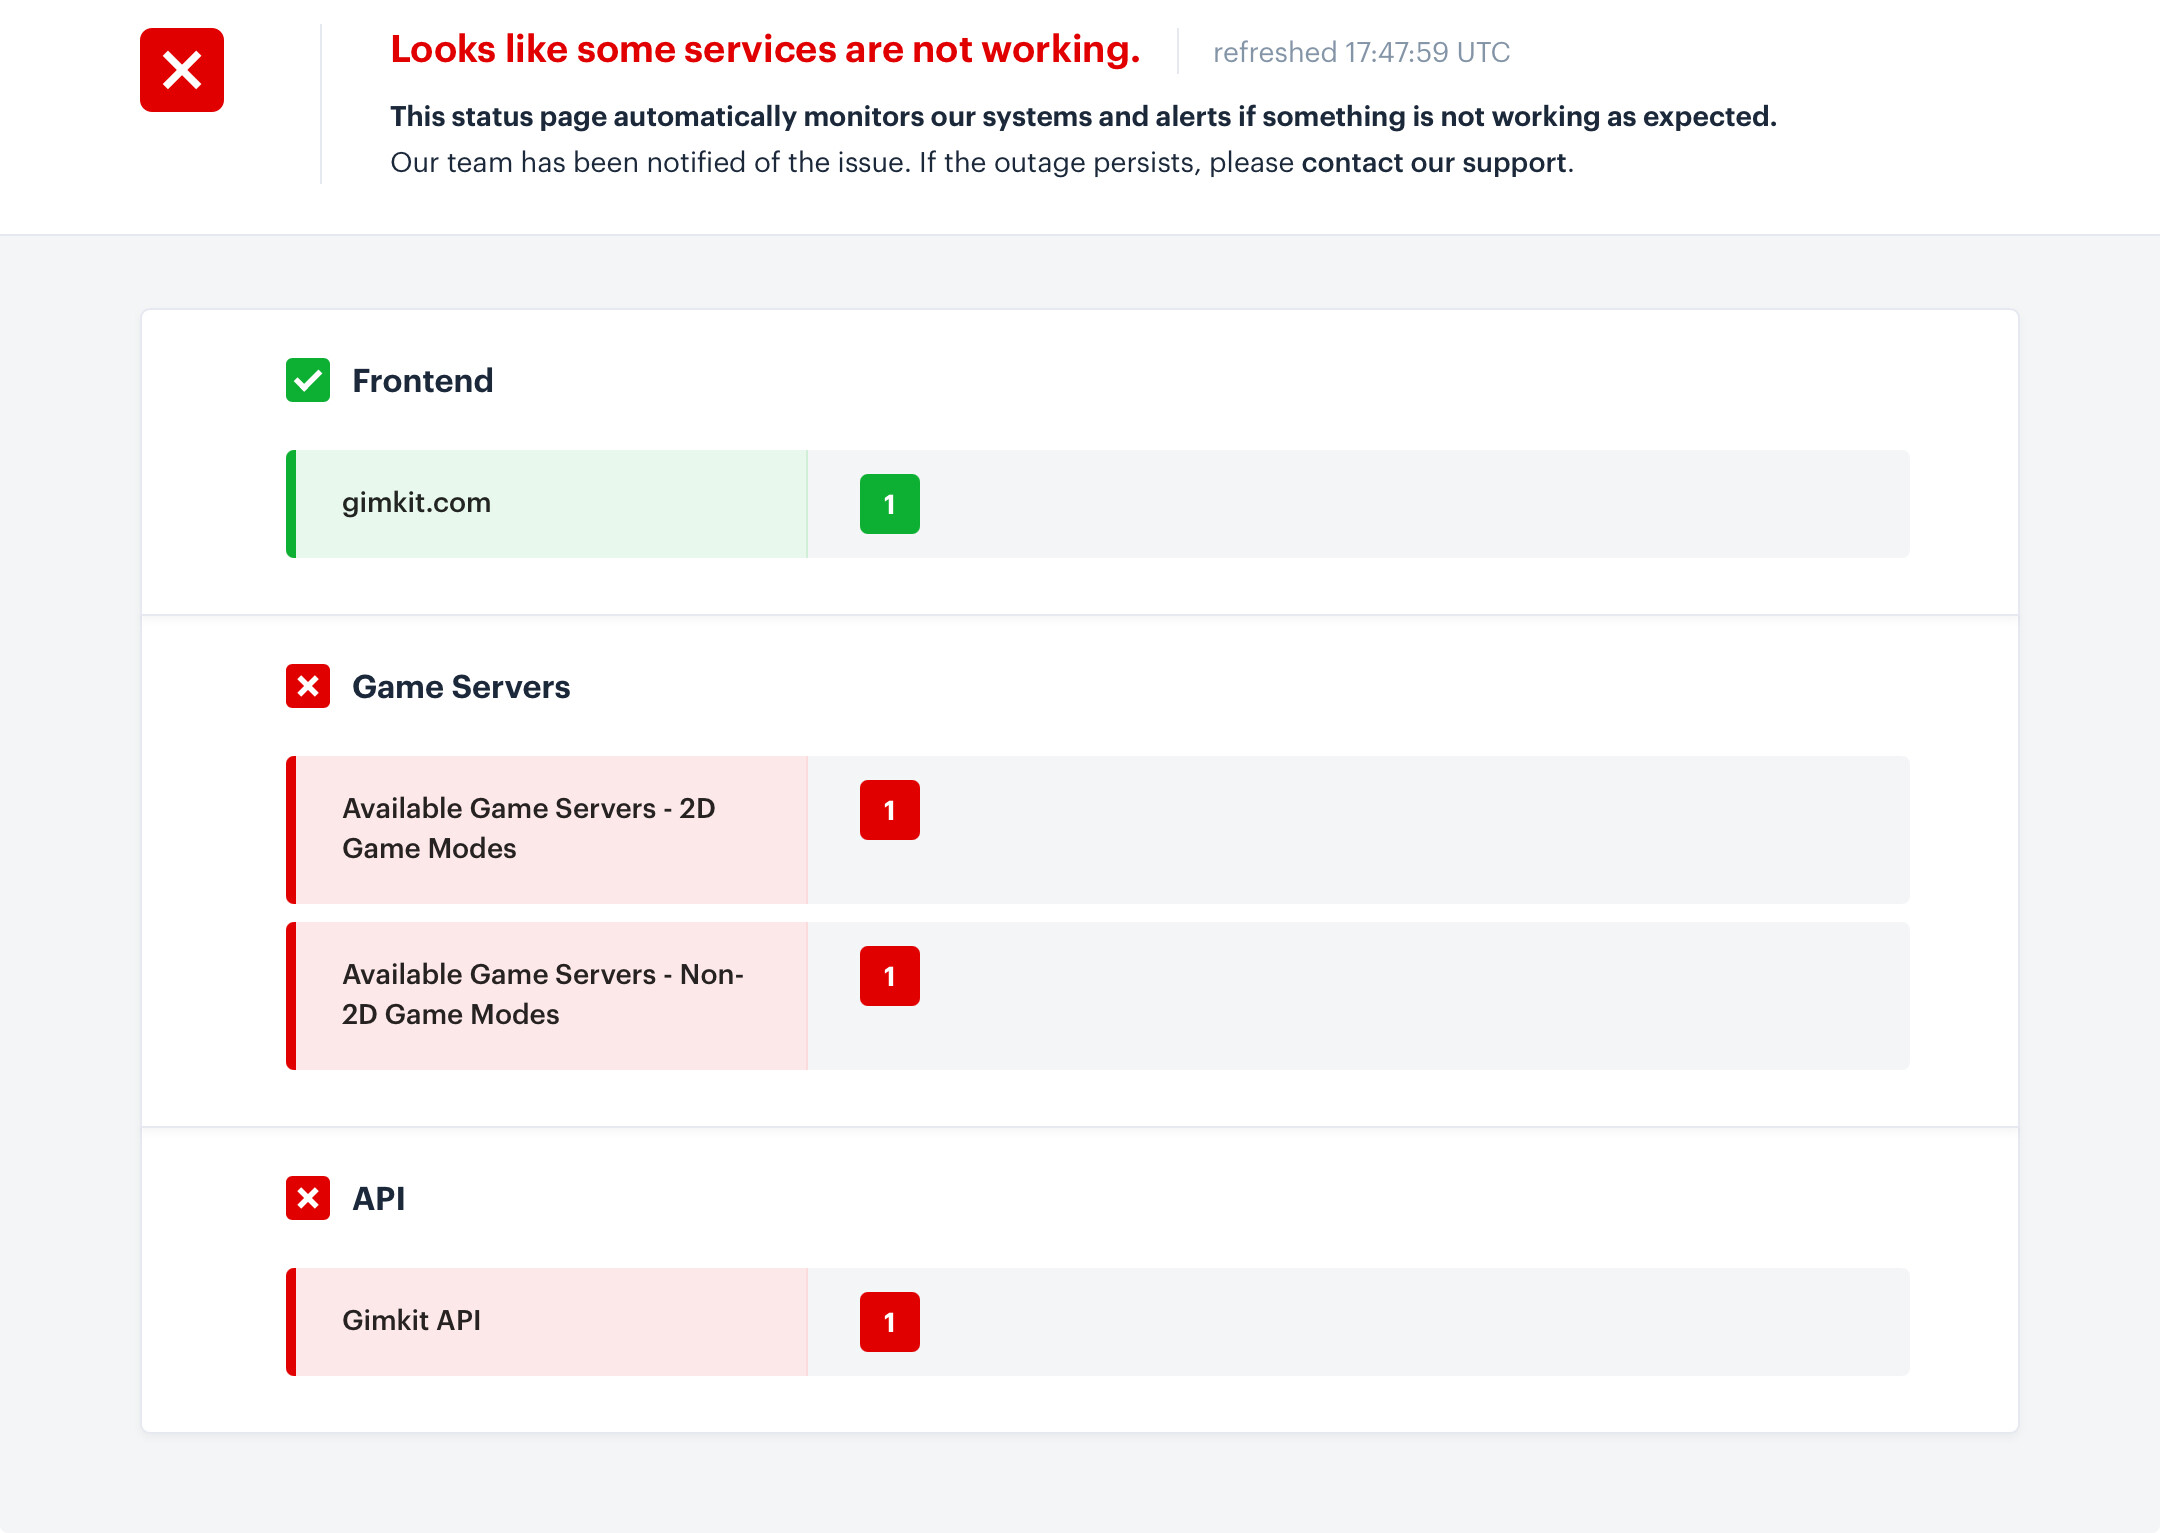Image resolution: width=2160 pixels, height=1533 pixels.
Task: Select Available Game Servers - Non-2D Game Modes
Action: point(542,994)
